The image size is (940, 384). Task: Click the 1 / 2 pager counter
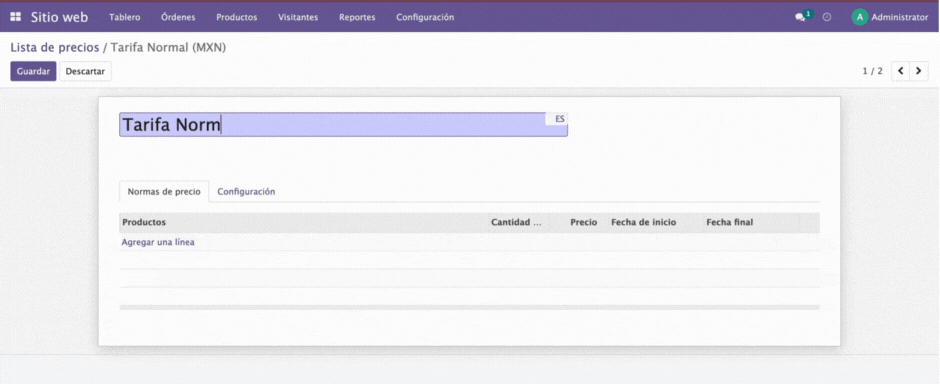[872, 71]
